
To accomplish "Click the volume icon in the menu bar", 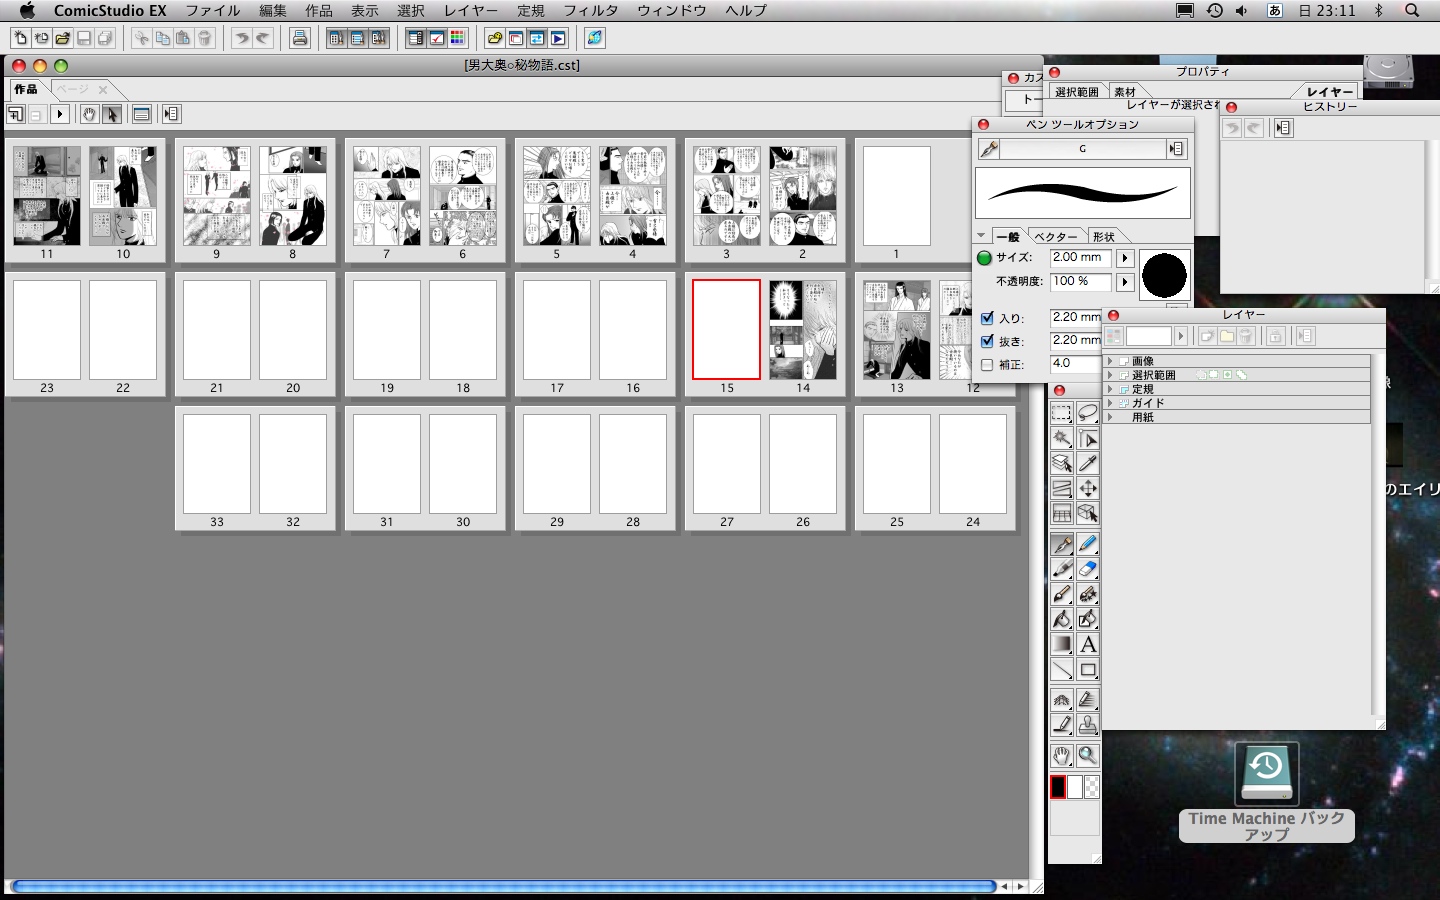I will click(x=1242, y=11).
